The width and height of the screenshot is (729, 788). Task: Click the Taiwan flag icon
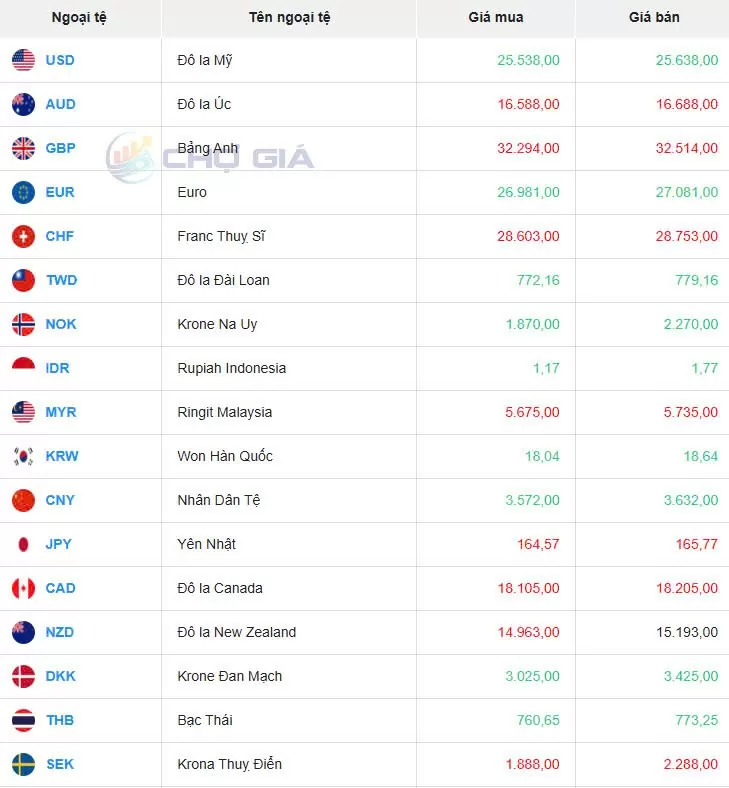pyautogui.click(x=23, y=280)
